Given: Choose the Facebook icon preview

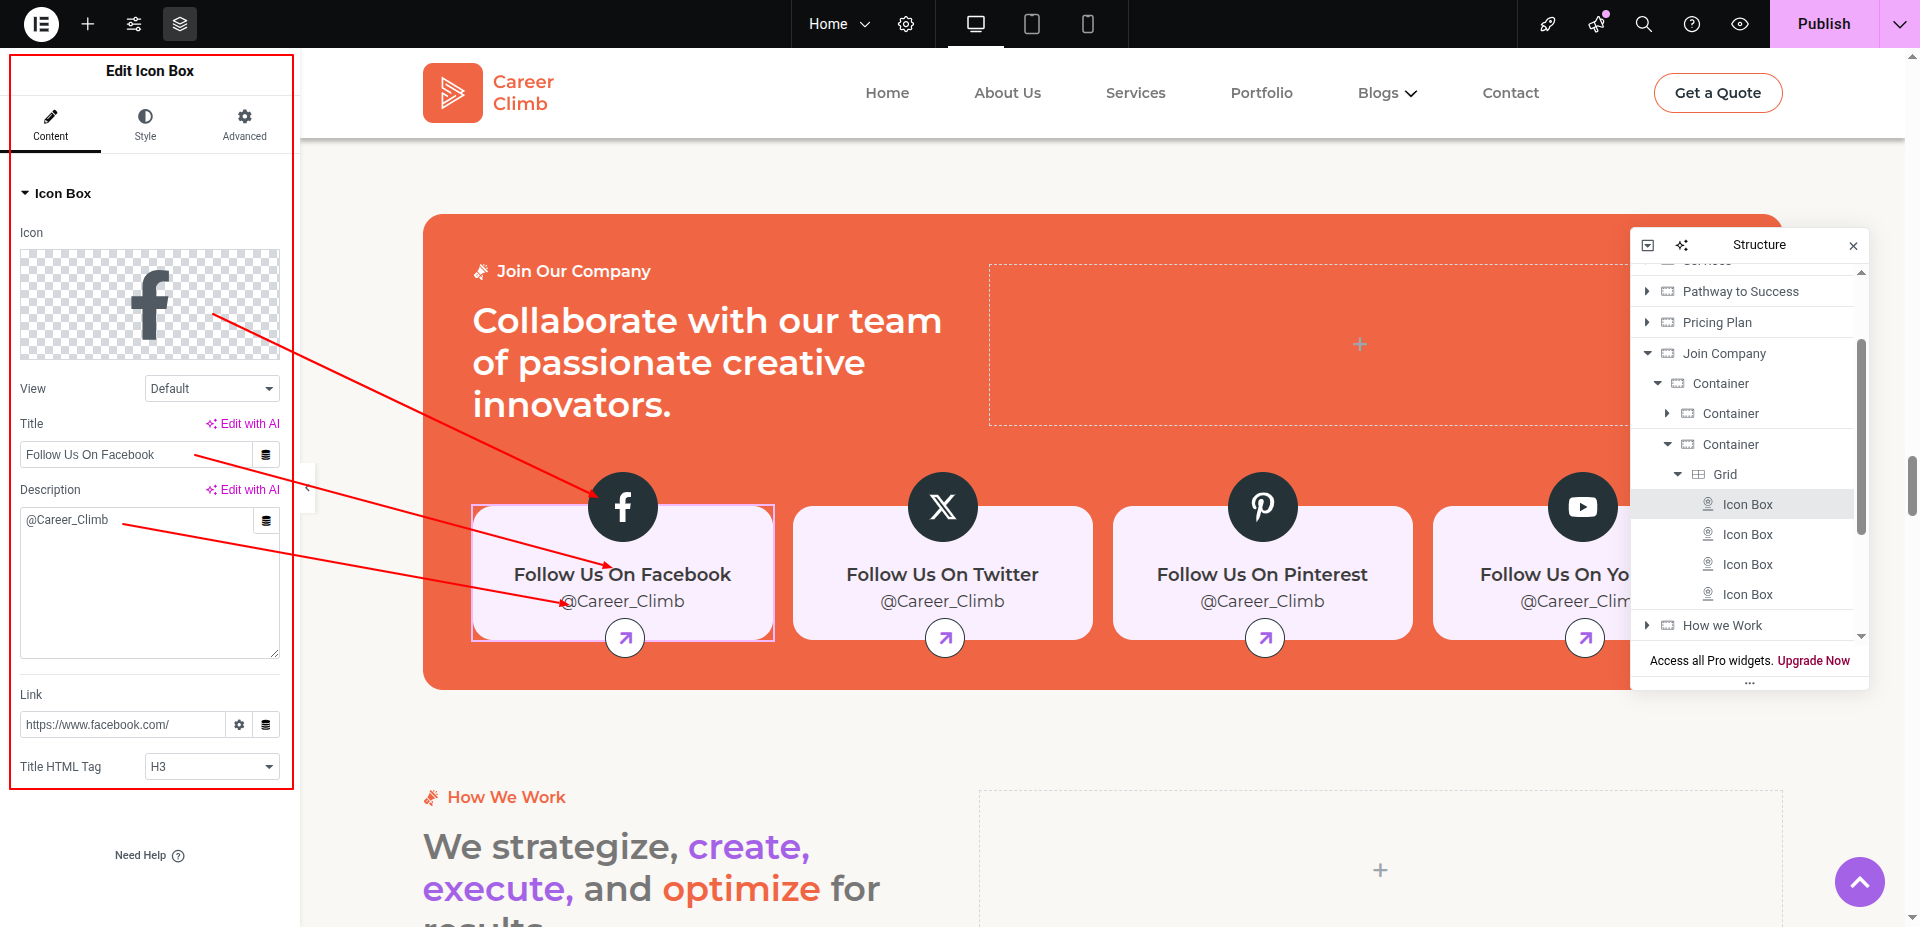Looking at the screenshot, I should click(150, 304).
